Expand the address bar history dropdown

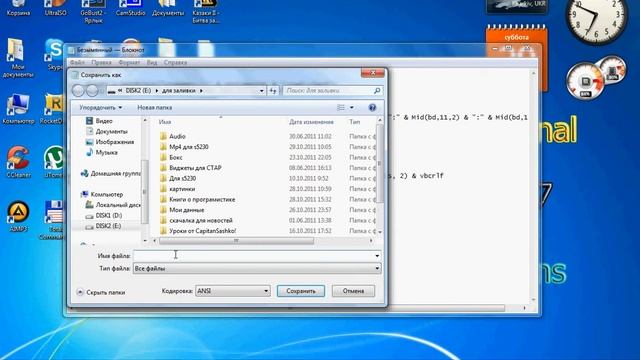[x=262, y=91]
